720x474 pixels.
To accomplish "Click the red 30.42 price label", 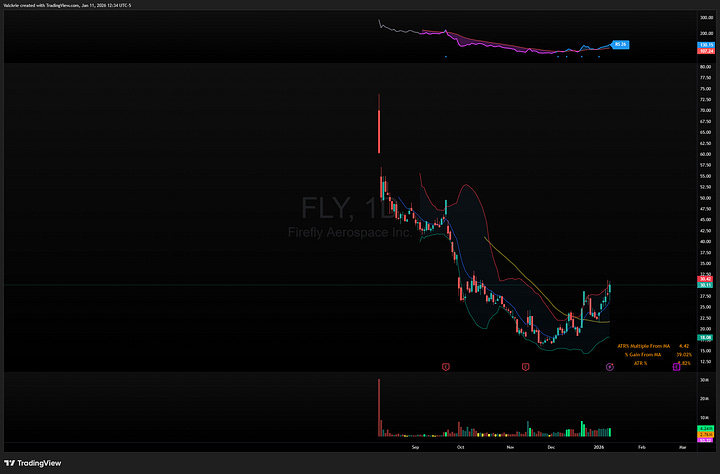I will pyautogui.click(x=705, y=279).
